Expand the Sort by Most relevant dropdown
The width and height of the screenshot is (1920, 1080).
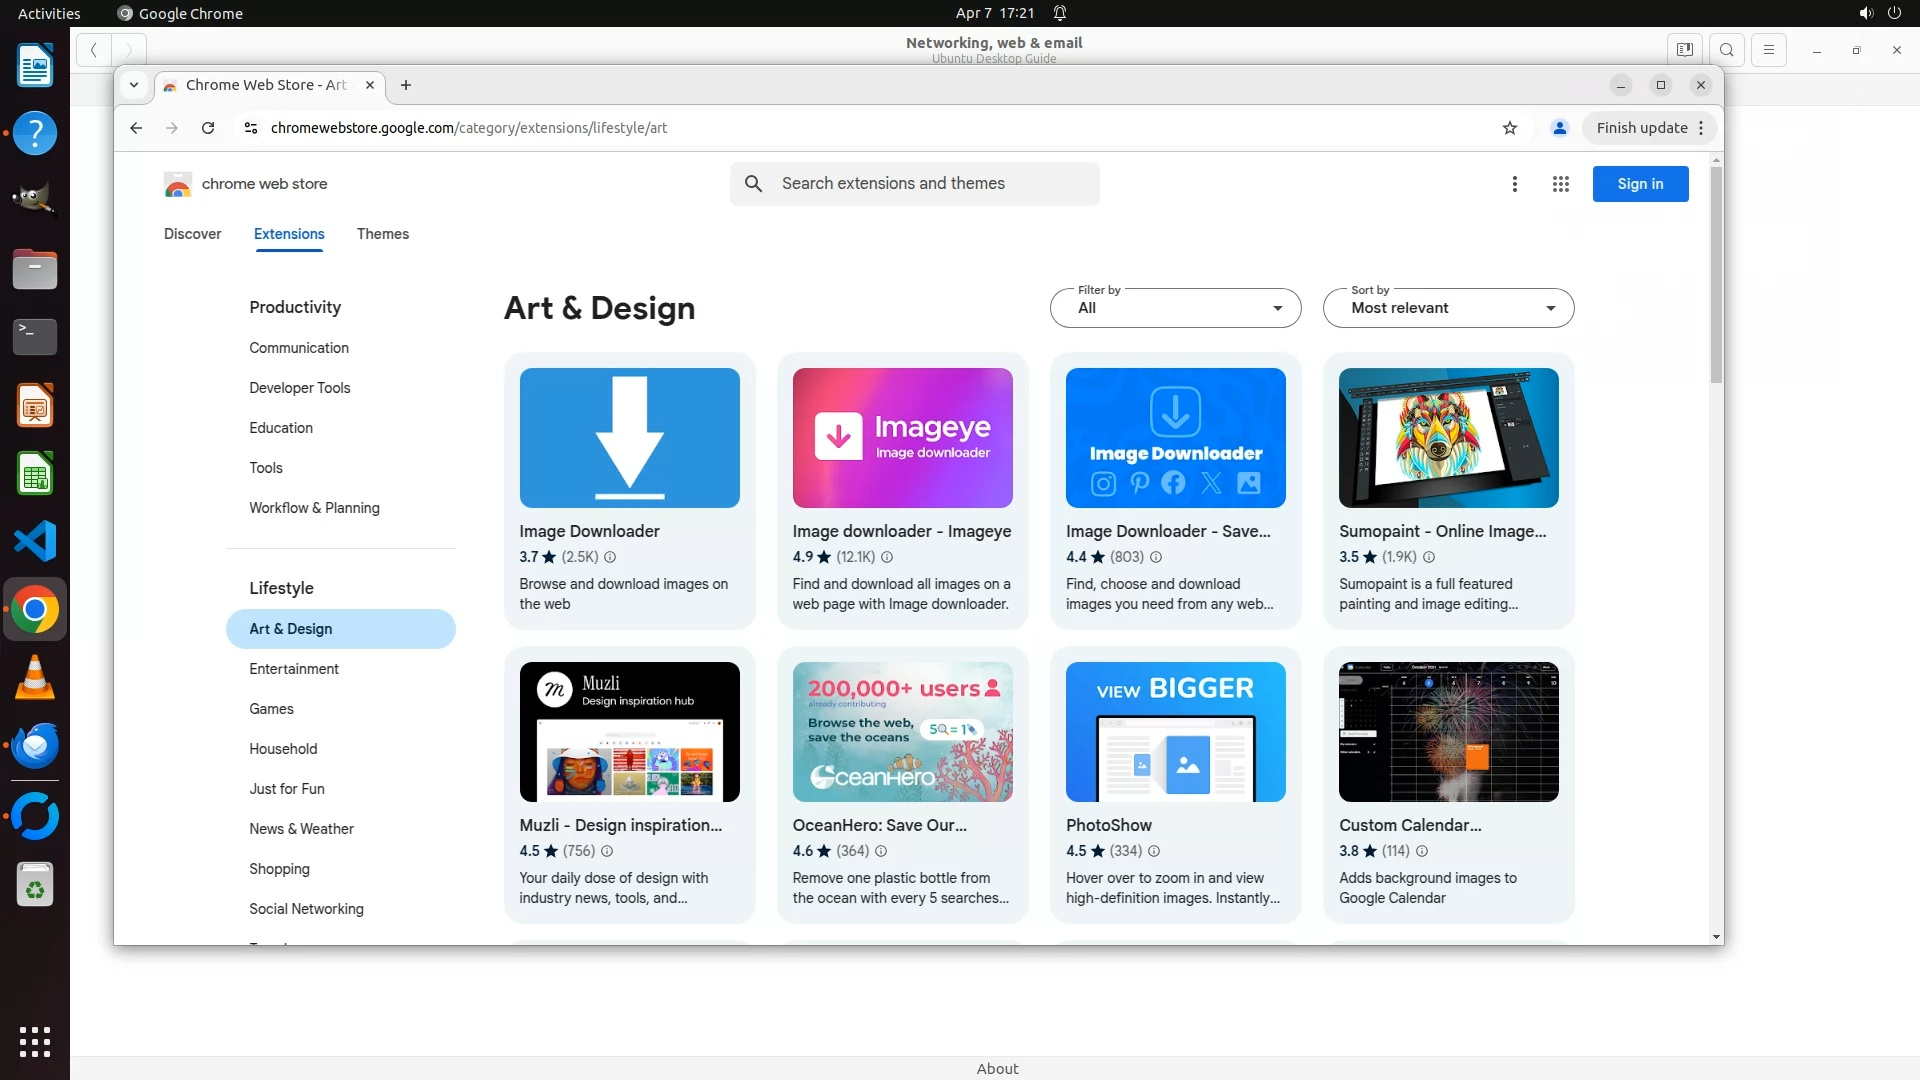(x=1448, y=308)
